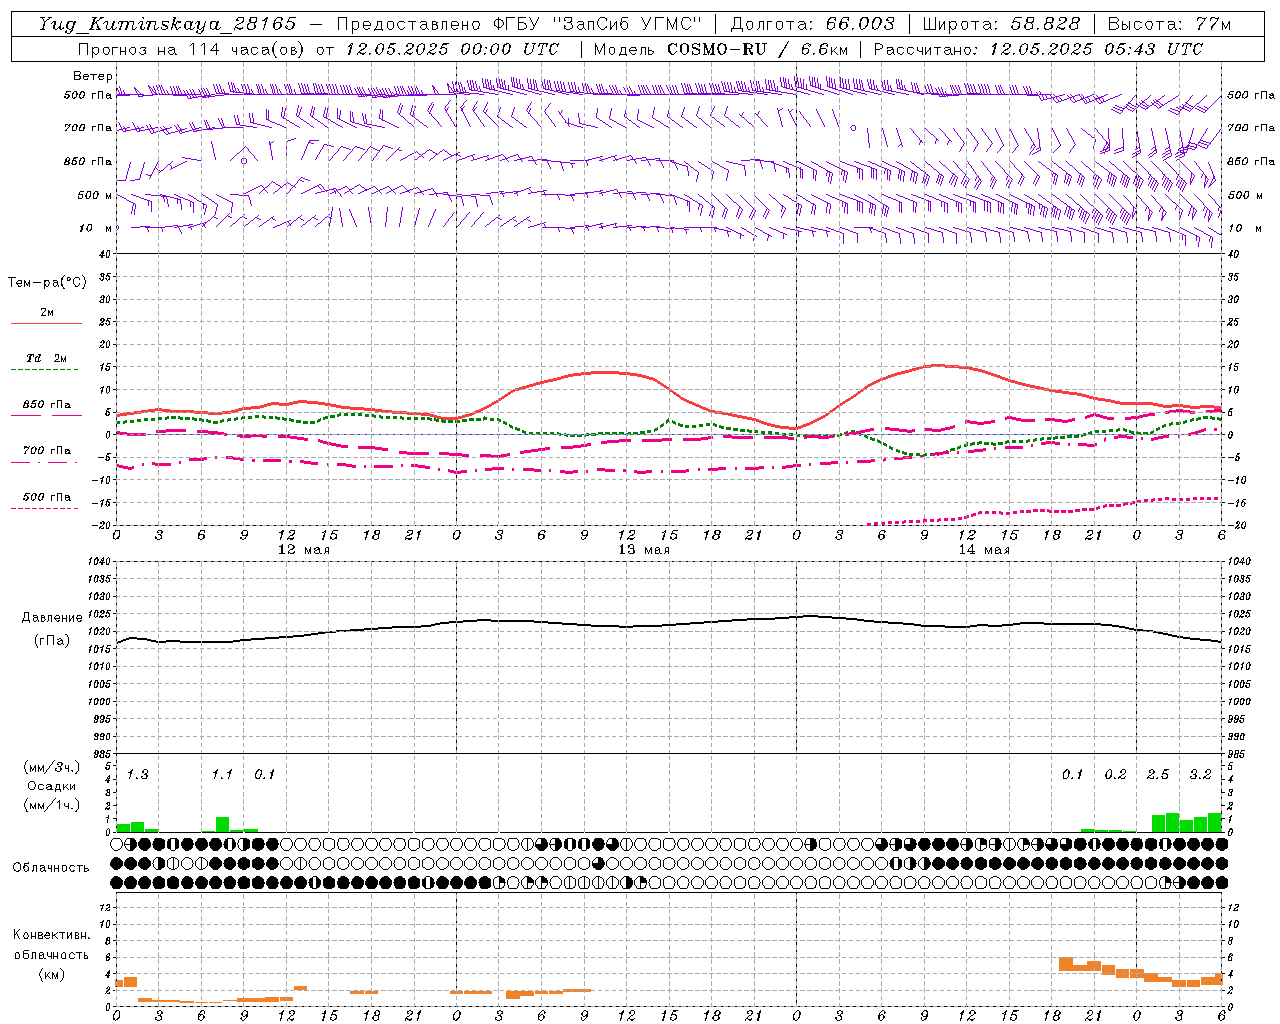Screen dimensions: 1280x1024
Task: Click the Ветер panel label
Action: (x=92, y=76)
